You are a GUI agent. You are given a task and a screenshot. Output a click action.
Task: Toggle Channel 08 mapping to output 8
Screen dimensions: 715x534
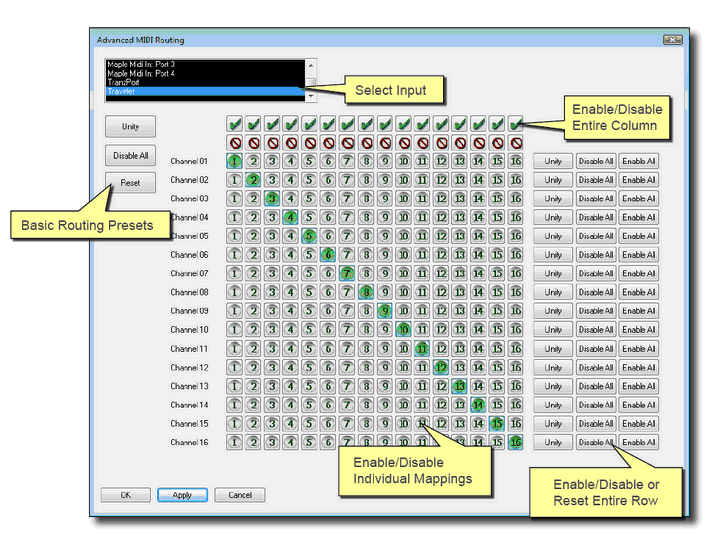click(366, 292)
